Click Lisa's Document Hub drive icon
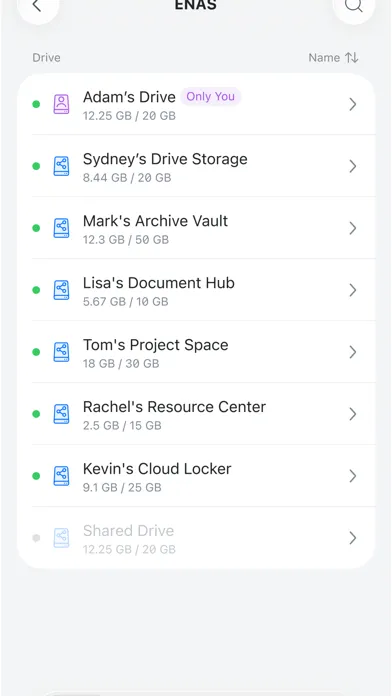The height and width of the screenshot is (696, 392). (61, 290)
